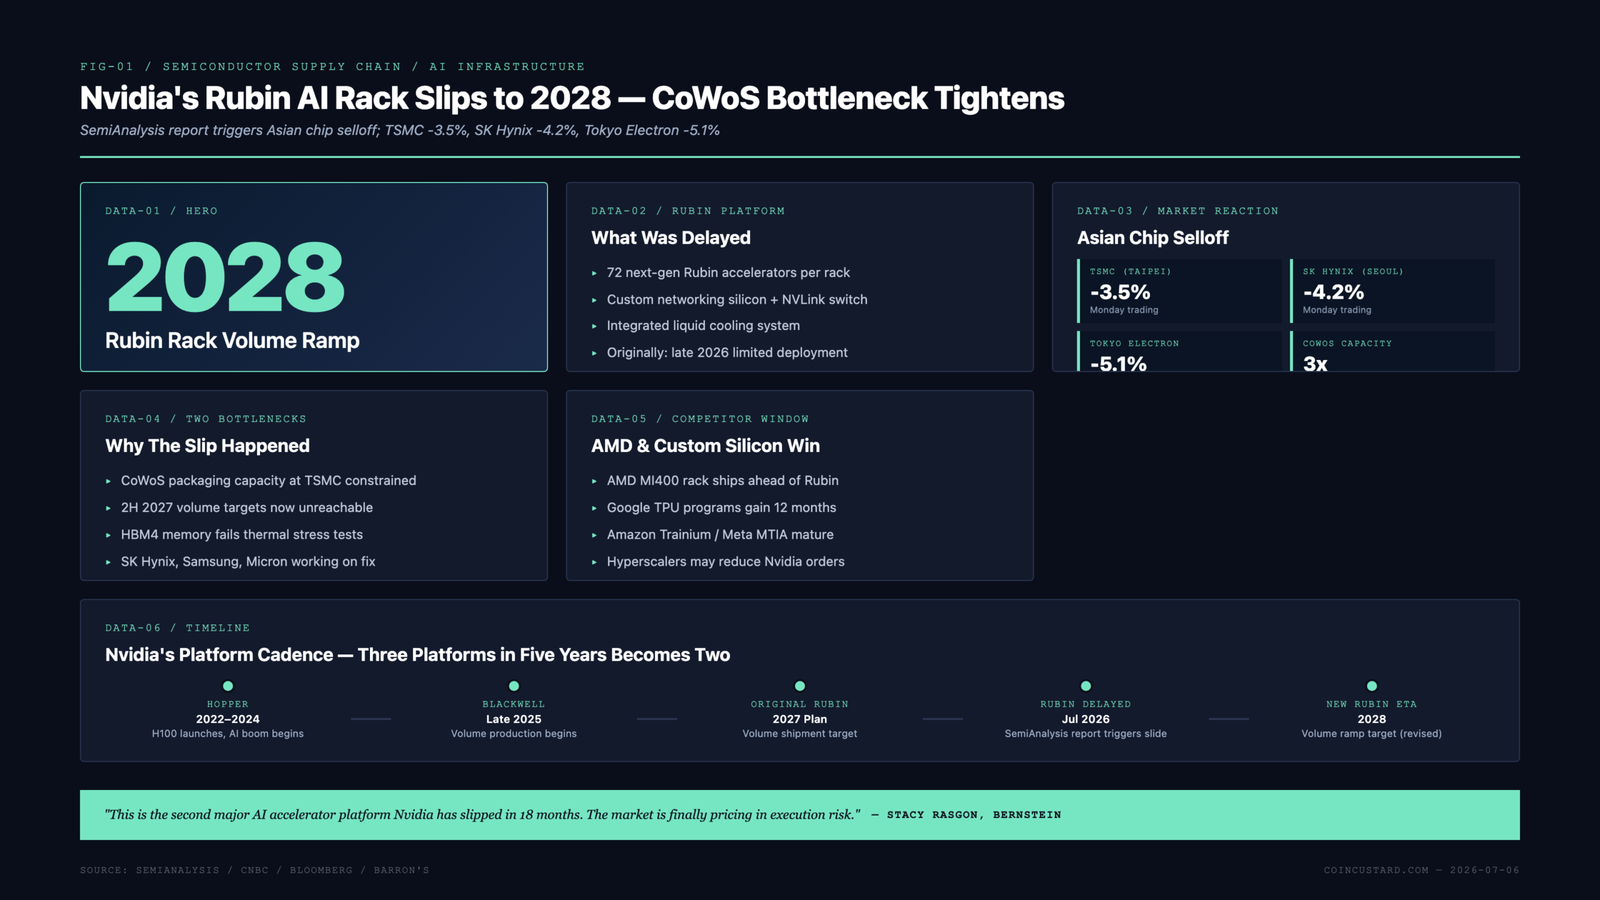Screen dimensions: 1600x900
Task: Click the Hopper timeline dot
Action: pyautogui.click(x=228, y=686)
